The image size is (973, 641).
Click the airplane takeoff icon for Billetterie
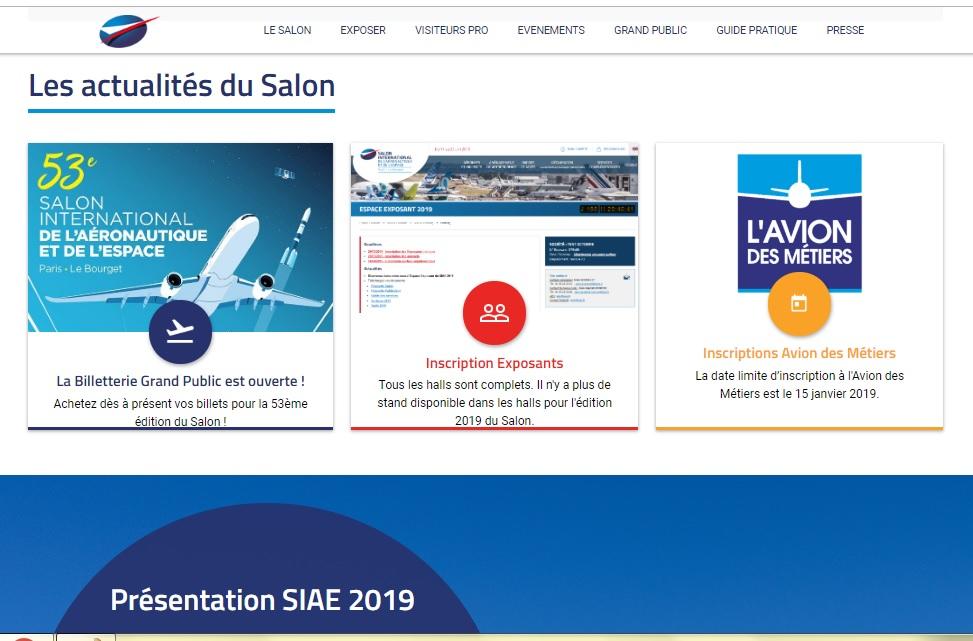(x=180, y=332)
